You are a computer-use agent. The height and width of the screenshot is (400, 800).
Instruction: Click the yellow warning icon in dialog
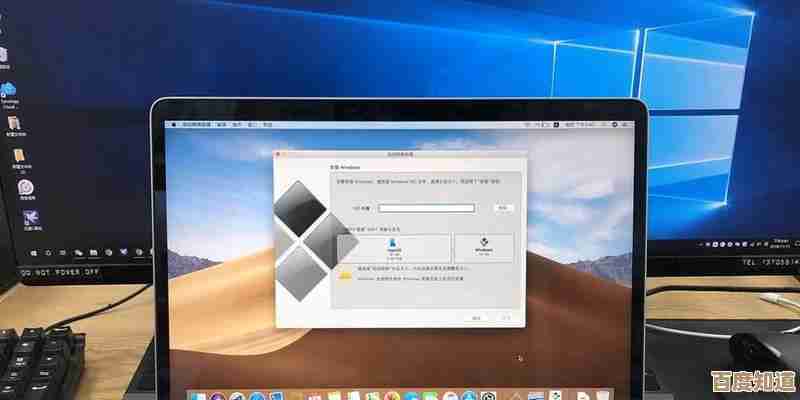345,272
